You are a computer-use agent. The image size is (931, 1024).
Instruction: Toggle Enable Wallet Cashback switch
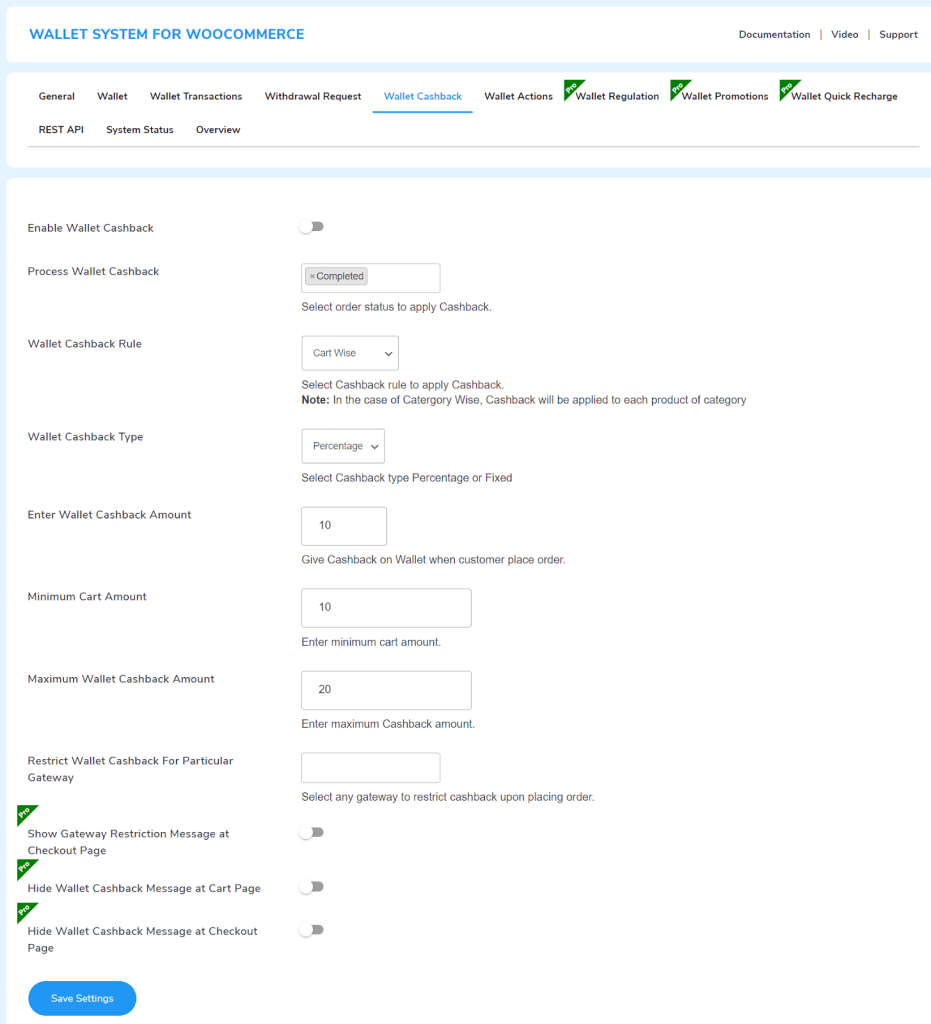[x=311, y=227]
